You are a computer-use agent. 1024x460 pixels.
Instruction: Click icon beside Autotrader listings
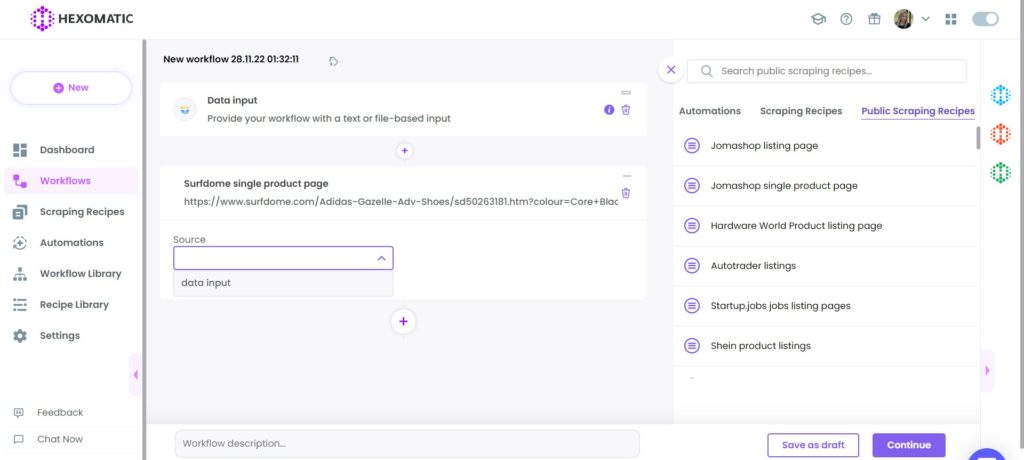click(692, 266)
